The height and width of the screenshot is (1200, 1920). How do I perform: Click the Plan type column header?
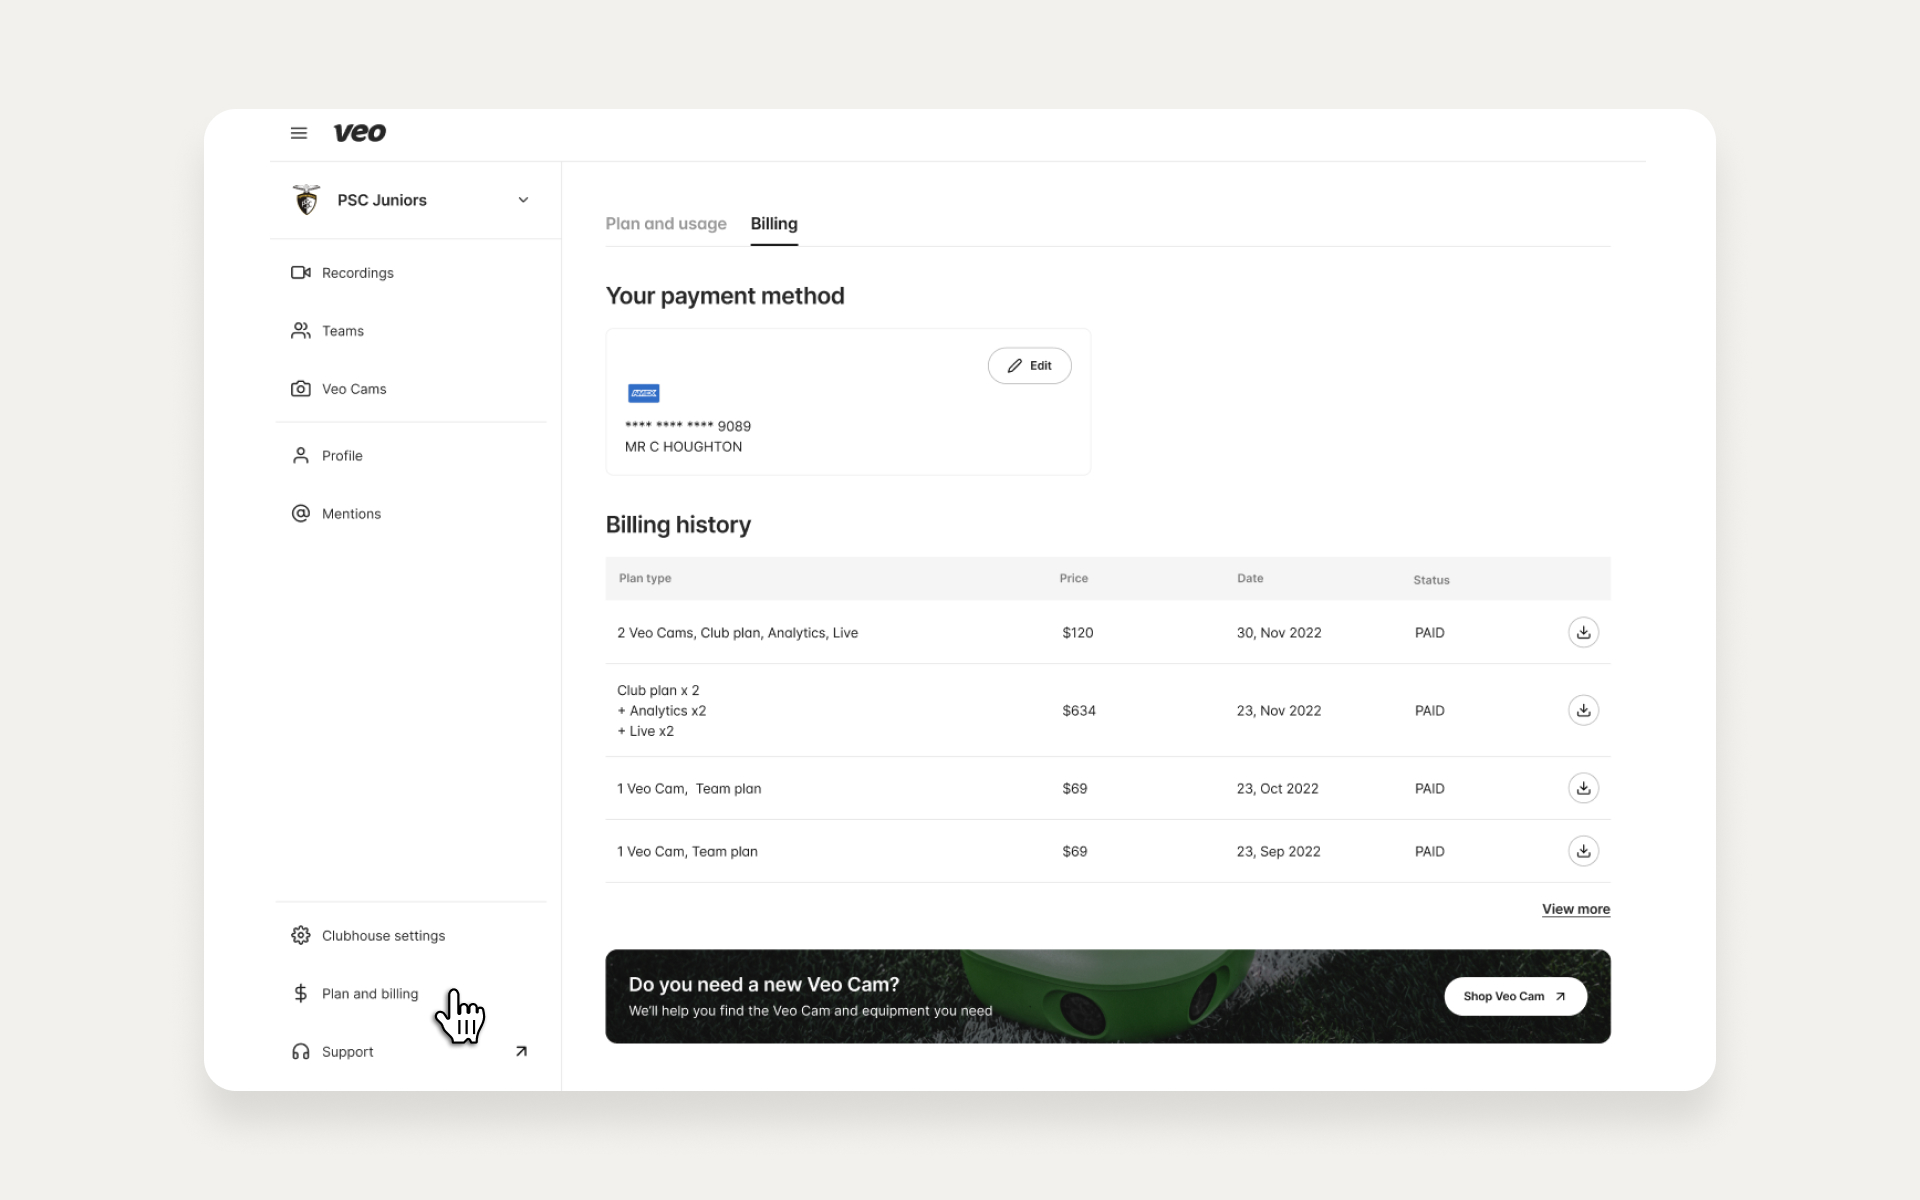[645, 578]
